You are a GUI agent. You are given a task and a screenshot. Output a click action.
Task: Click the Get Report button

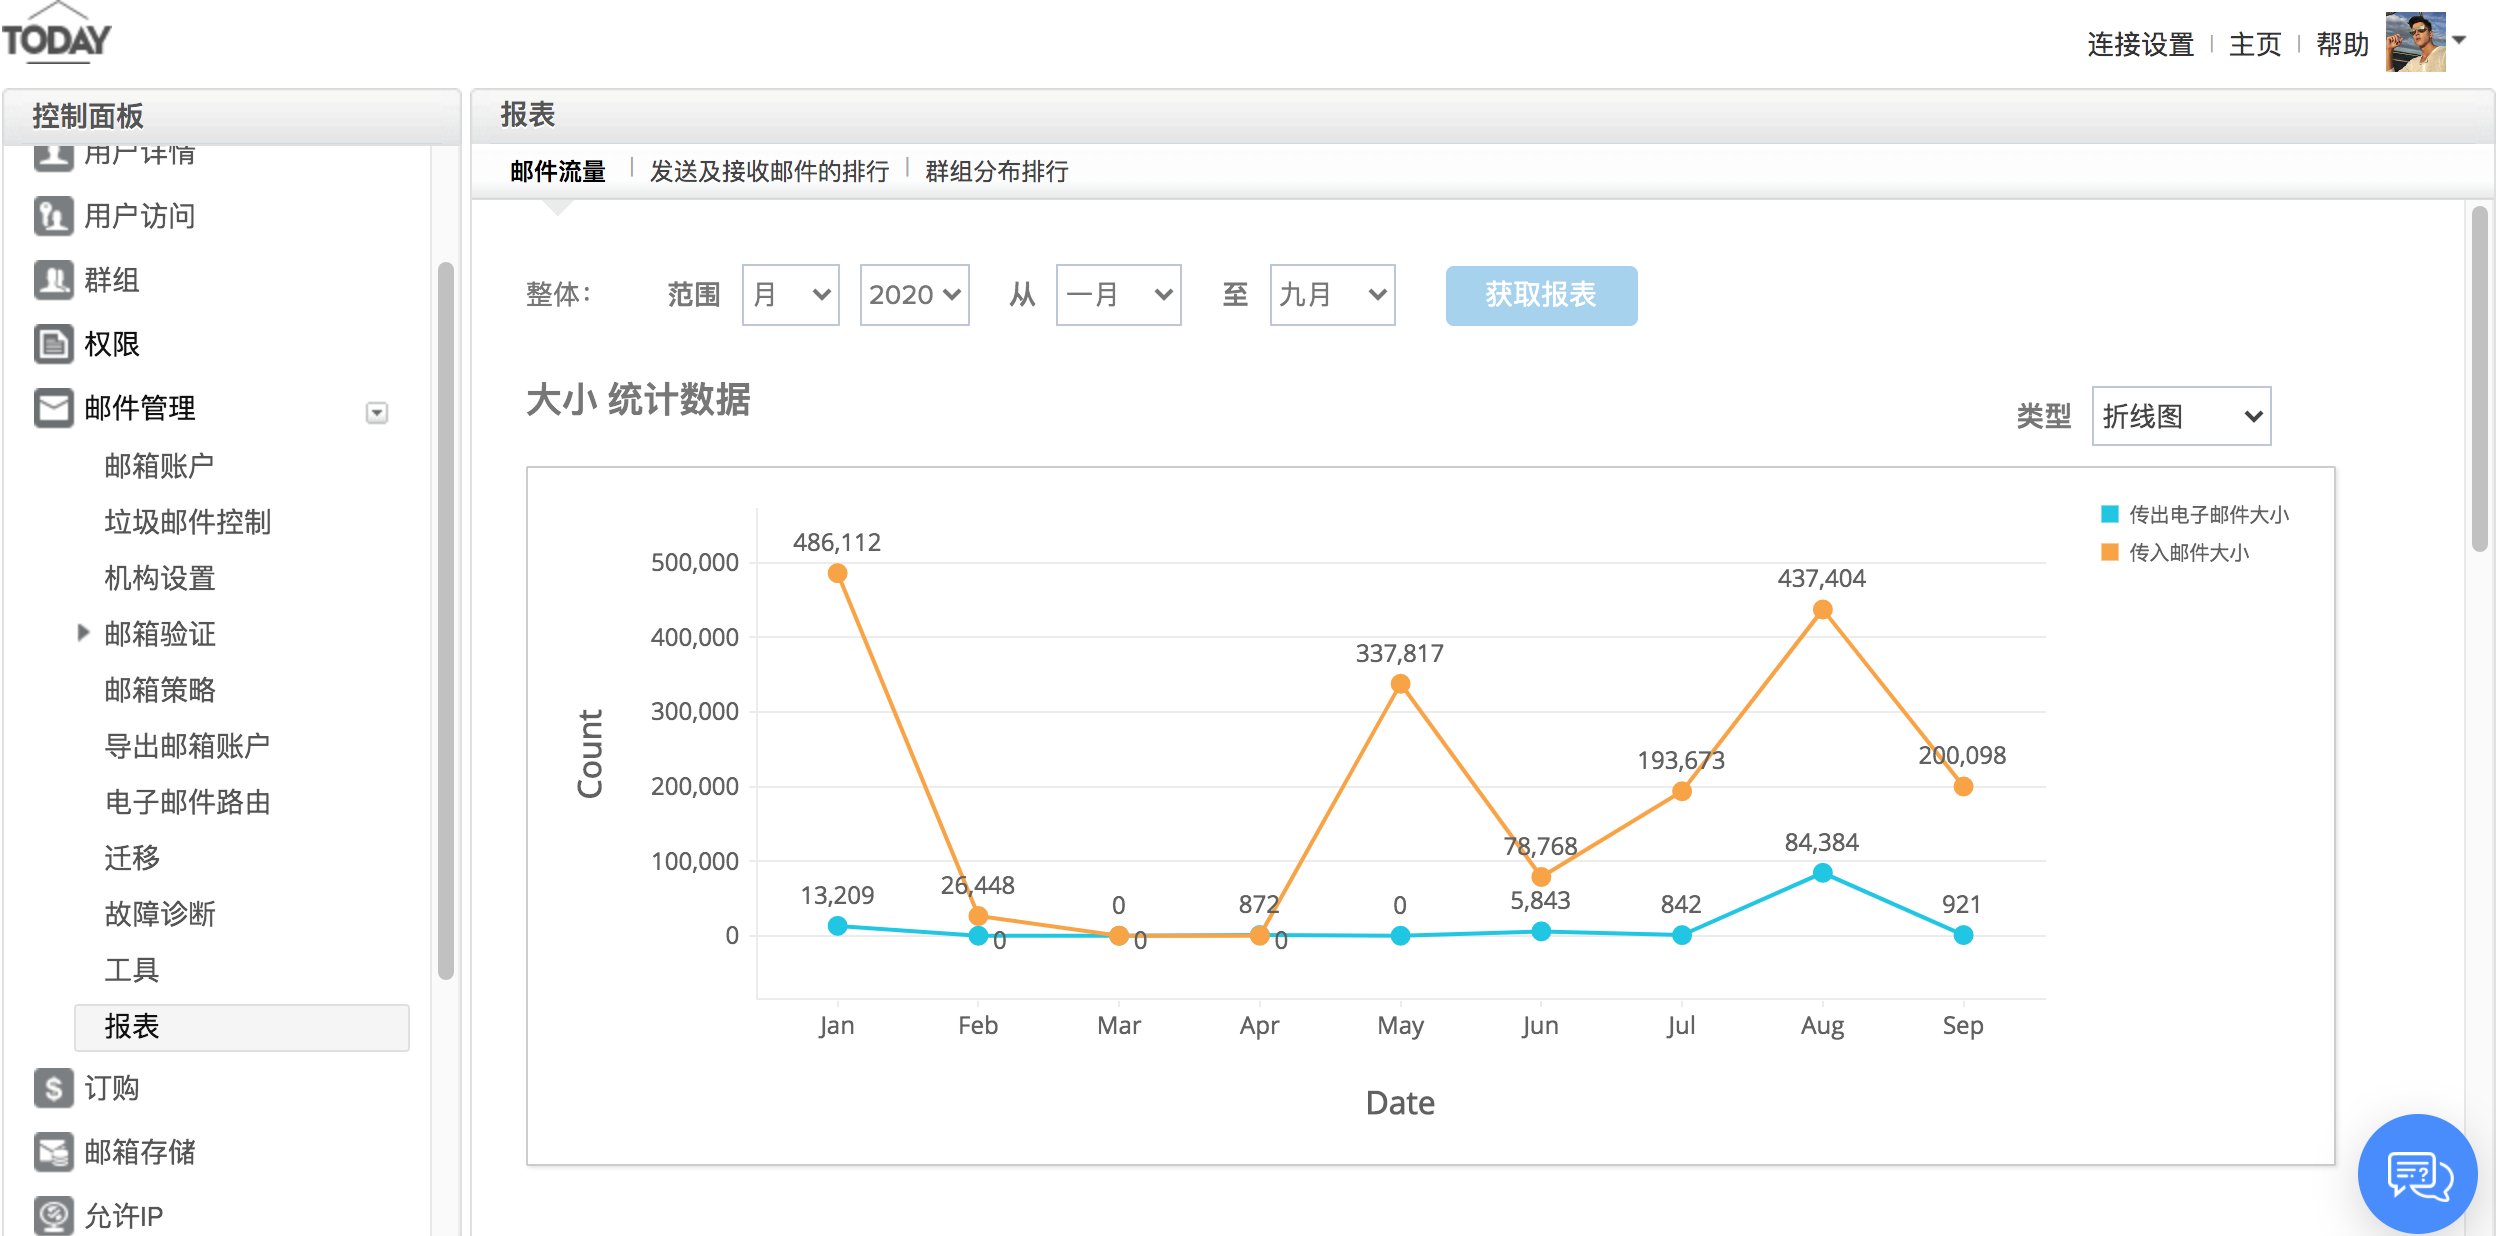tap(1540, 295)
